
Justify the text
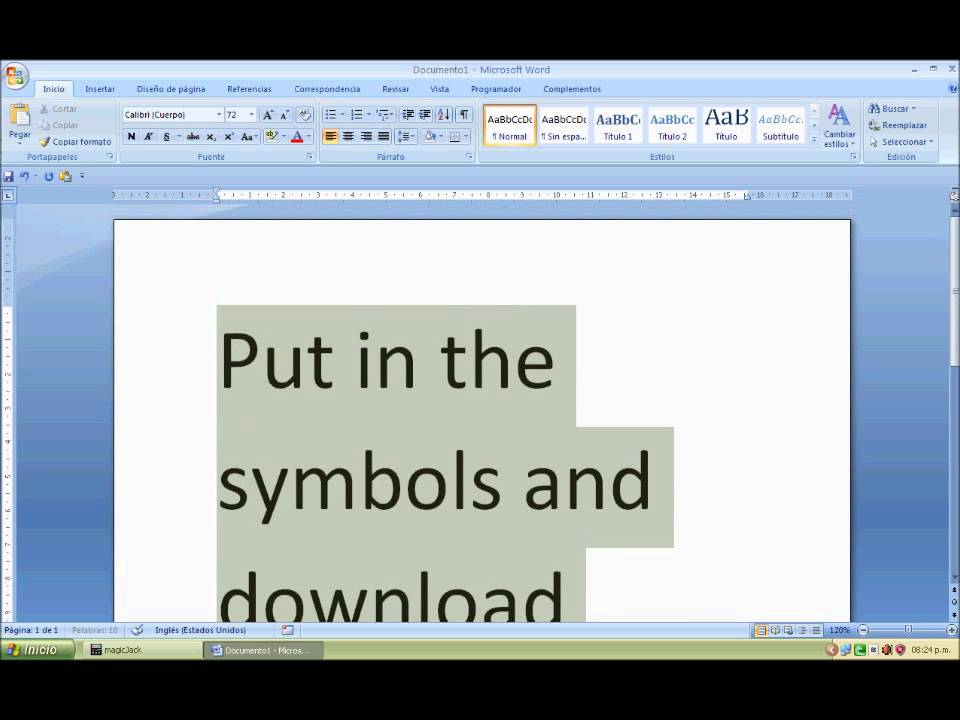384,137
